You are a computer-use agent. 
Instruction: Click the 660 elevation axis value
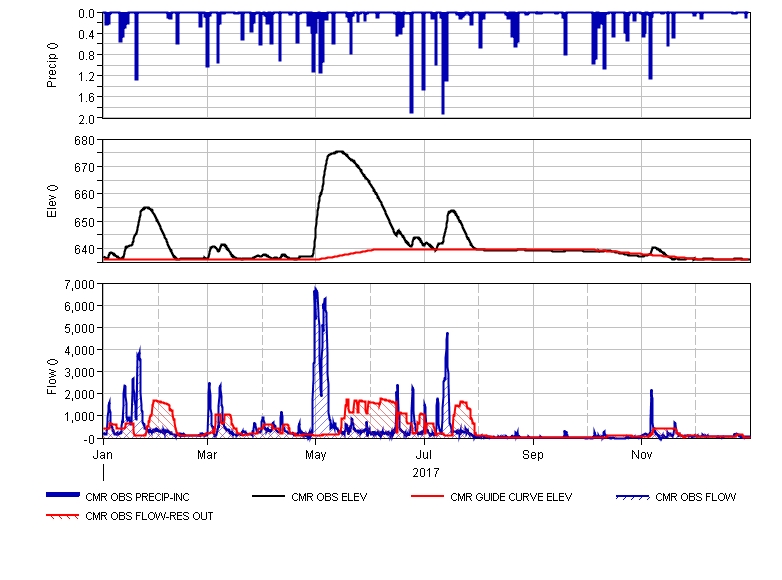click(85, 194)
